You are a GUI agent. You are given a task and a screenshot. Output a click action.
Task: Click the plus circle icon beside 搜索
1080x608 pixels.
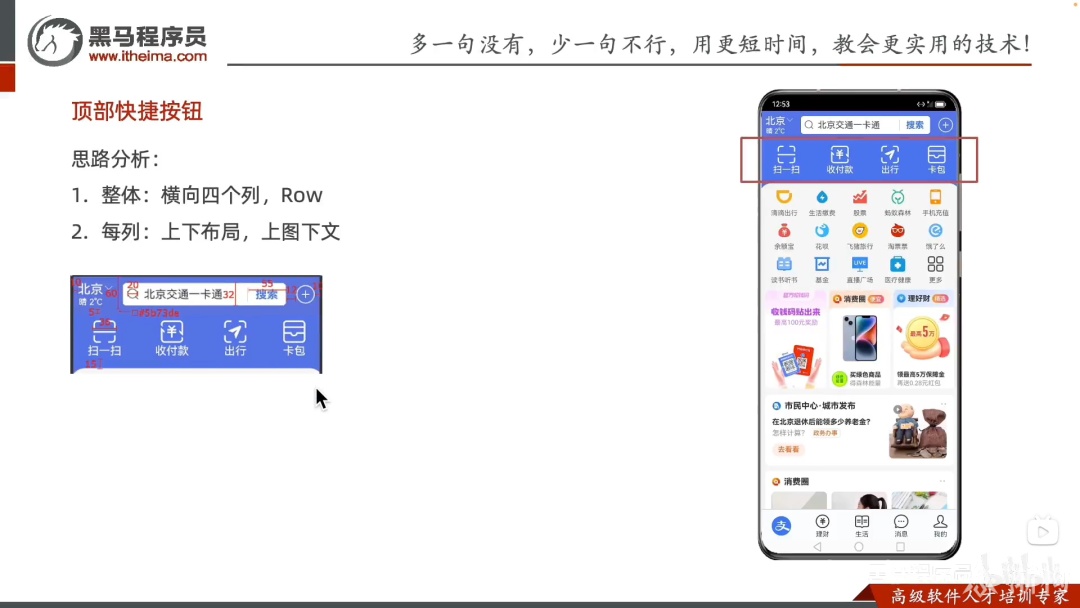coord(946,125)
